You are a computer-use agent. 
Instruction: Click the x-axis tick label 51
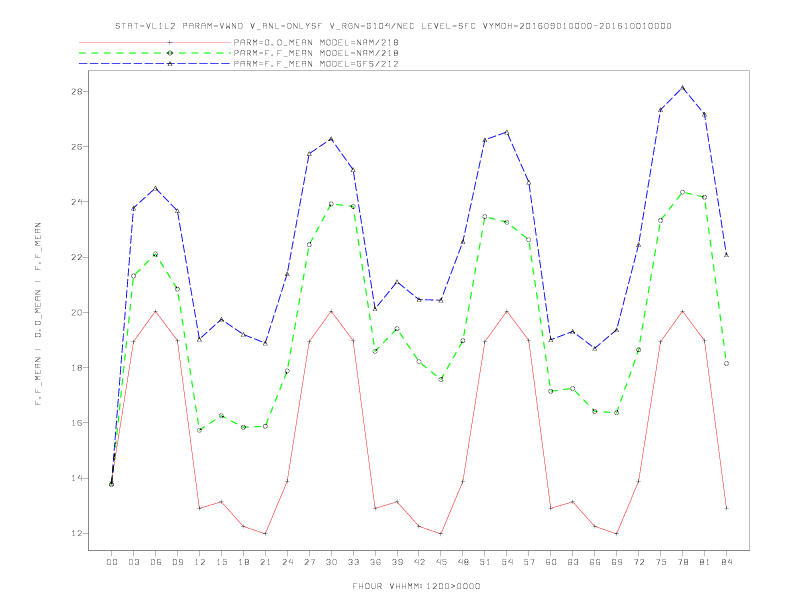tap(485, 562)
